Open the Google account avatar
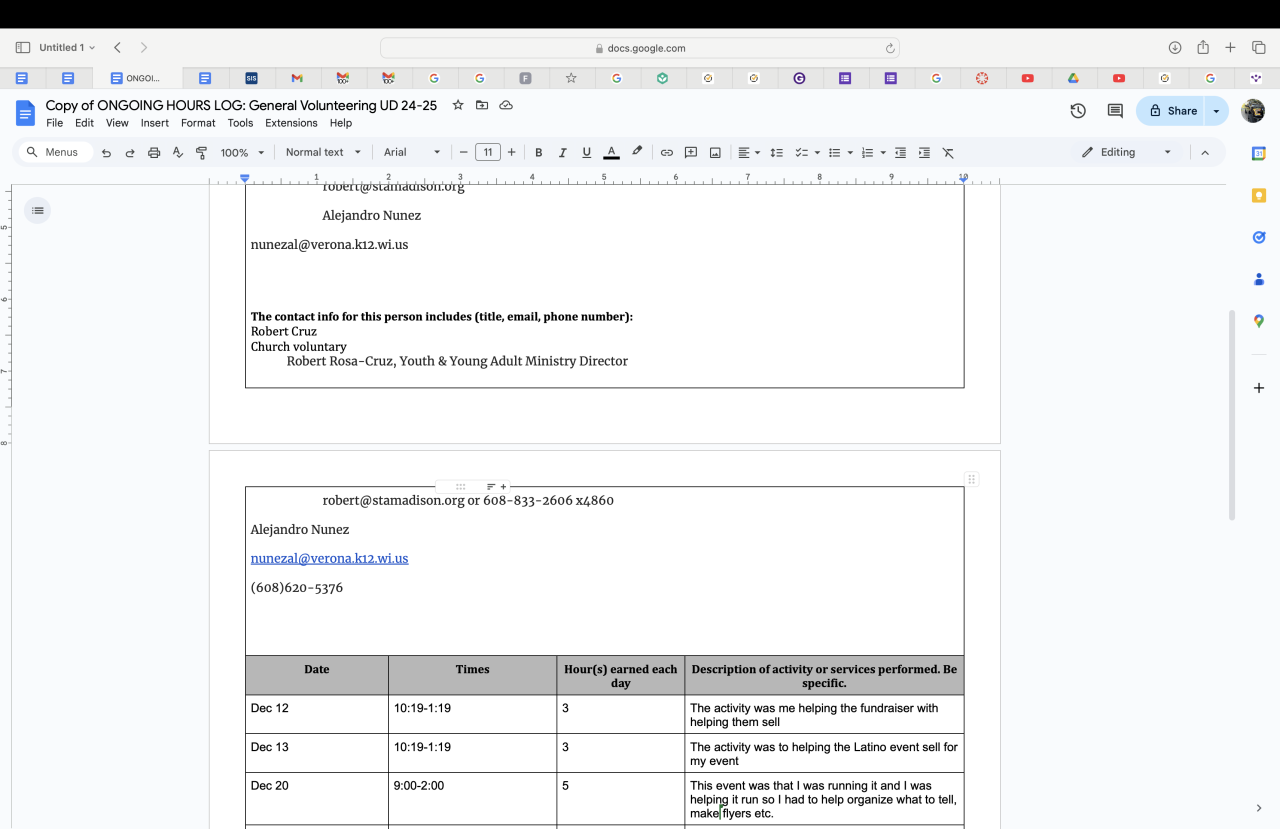1280x829 pixels. tap(1253, 111)
